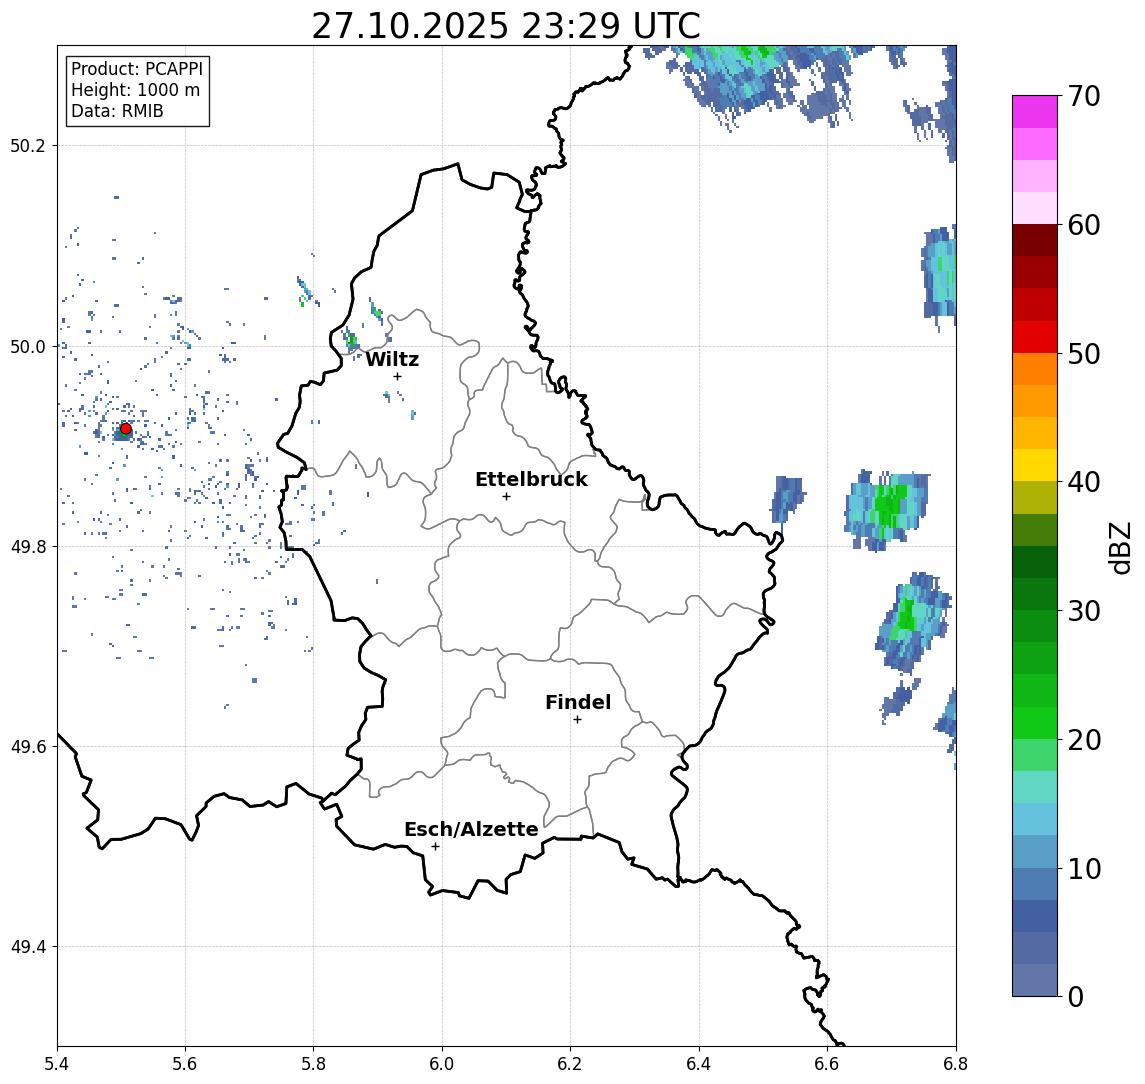Image resolution: width=1145 pixels, height=1084 pixels.
Task: Click latitude label 50.2
Action: (x=27, y=145)
